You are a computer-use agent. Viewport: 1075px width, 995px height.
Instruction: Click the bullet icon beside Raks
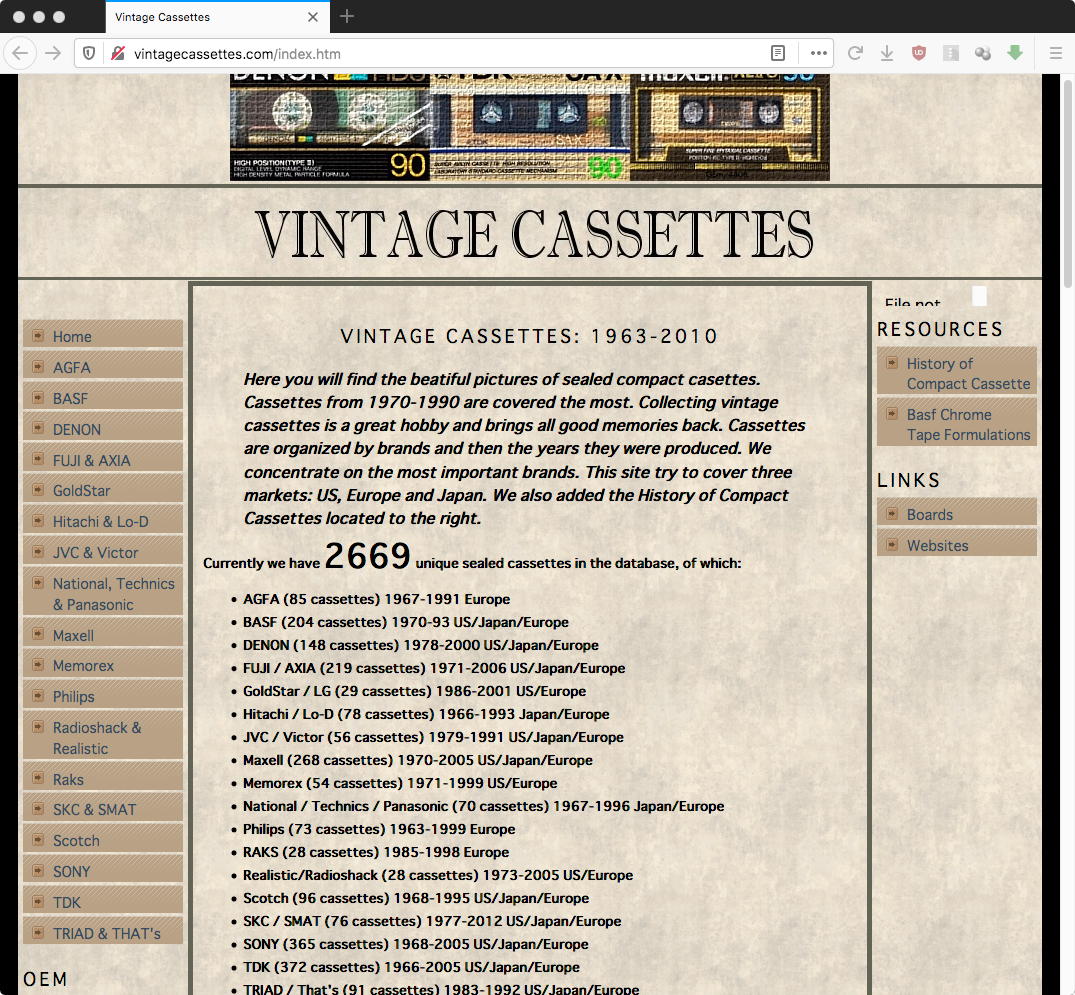38,778
